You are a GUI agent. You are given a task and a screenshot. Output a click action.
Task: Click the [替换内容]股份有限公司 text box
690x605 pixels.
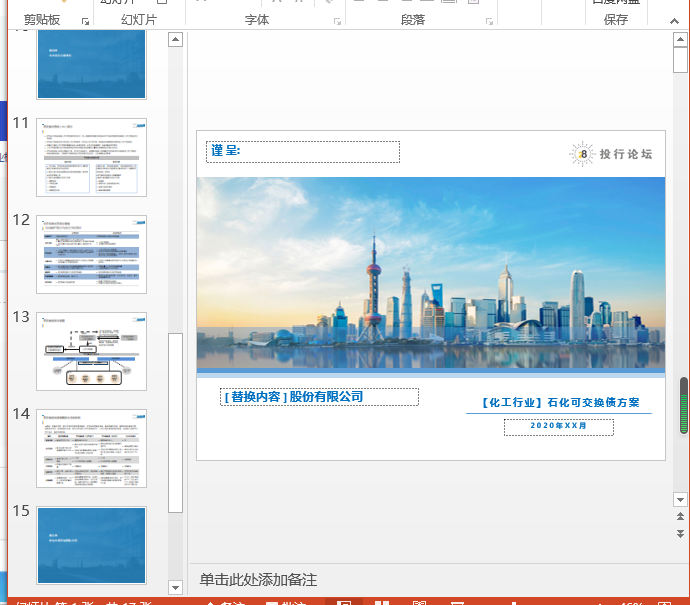point(319,397)
